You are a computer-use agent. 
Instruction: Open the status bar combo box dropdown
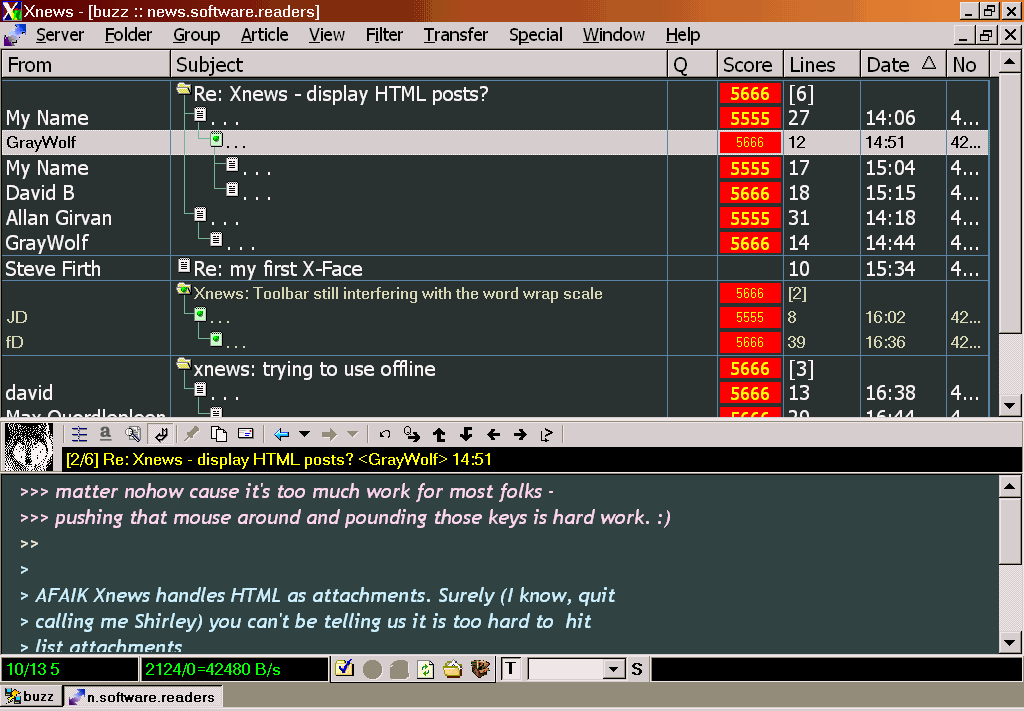[x=614, y=669]
